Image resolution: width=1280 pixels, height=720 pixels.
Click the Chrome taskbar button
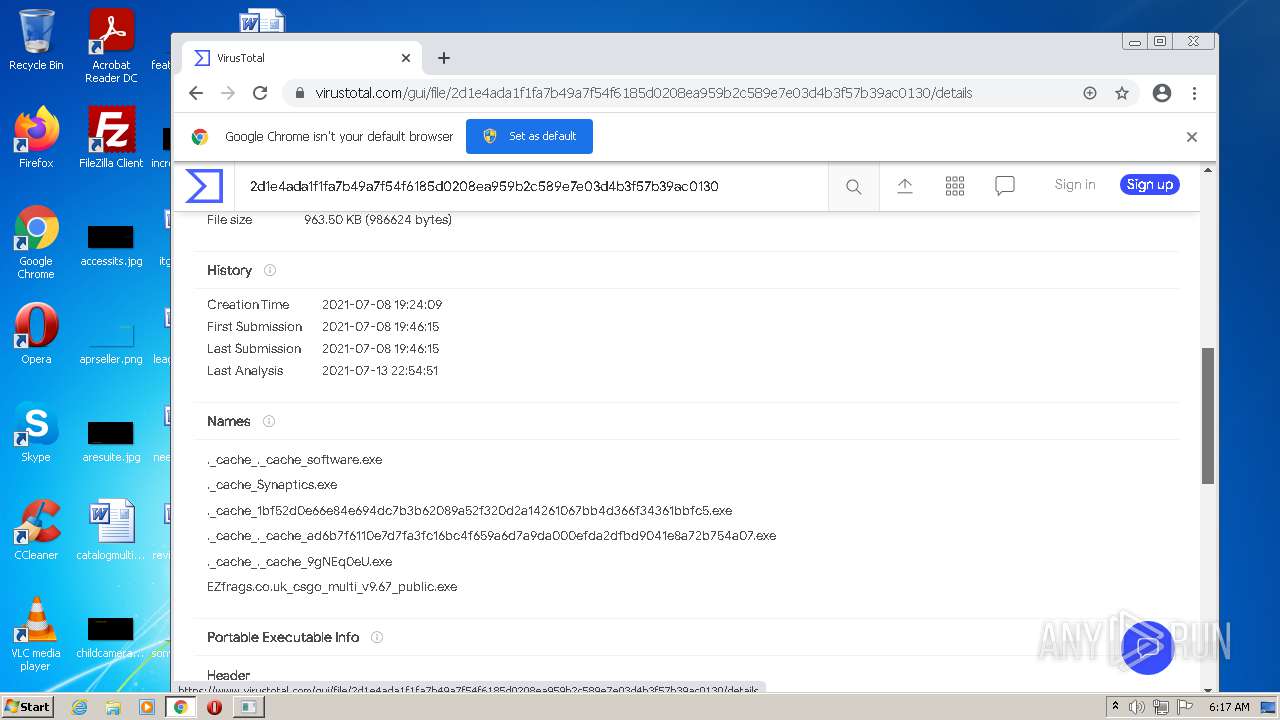180,707
